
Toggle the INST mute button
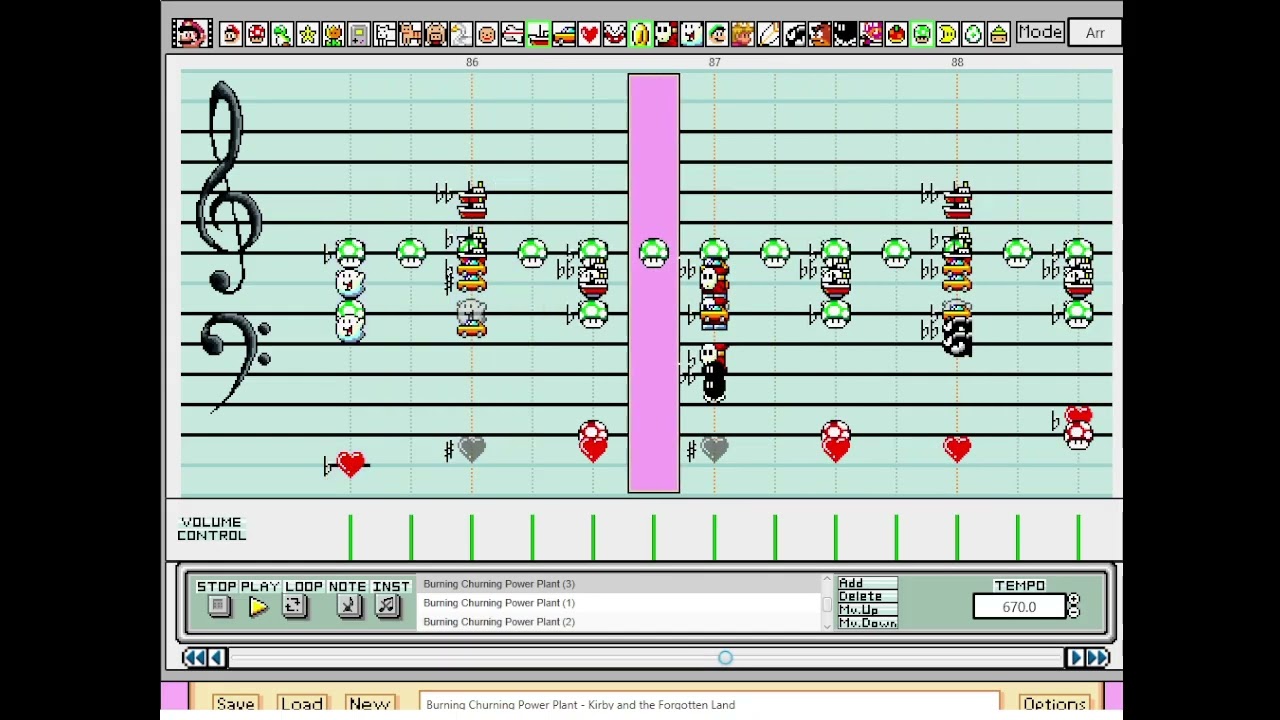388,606
